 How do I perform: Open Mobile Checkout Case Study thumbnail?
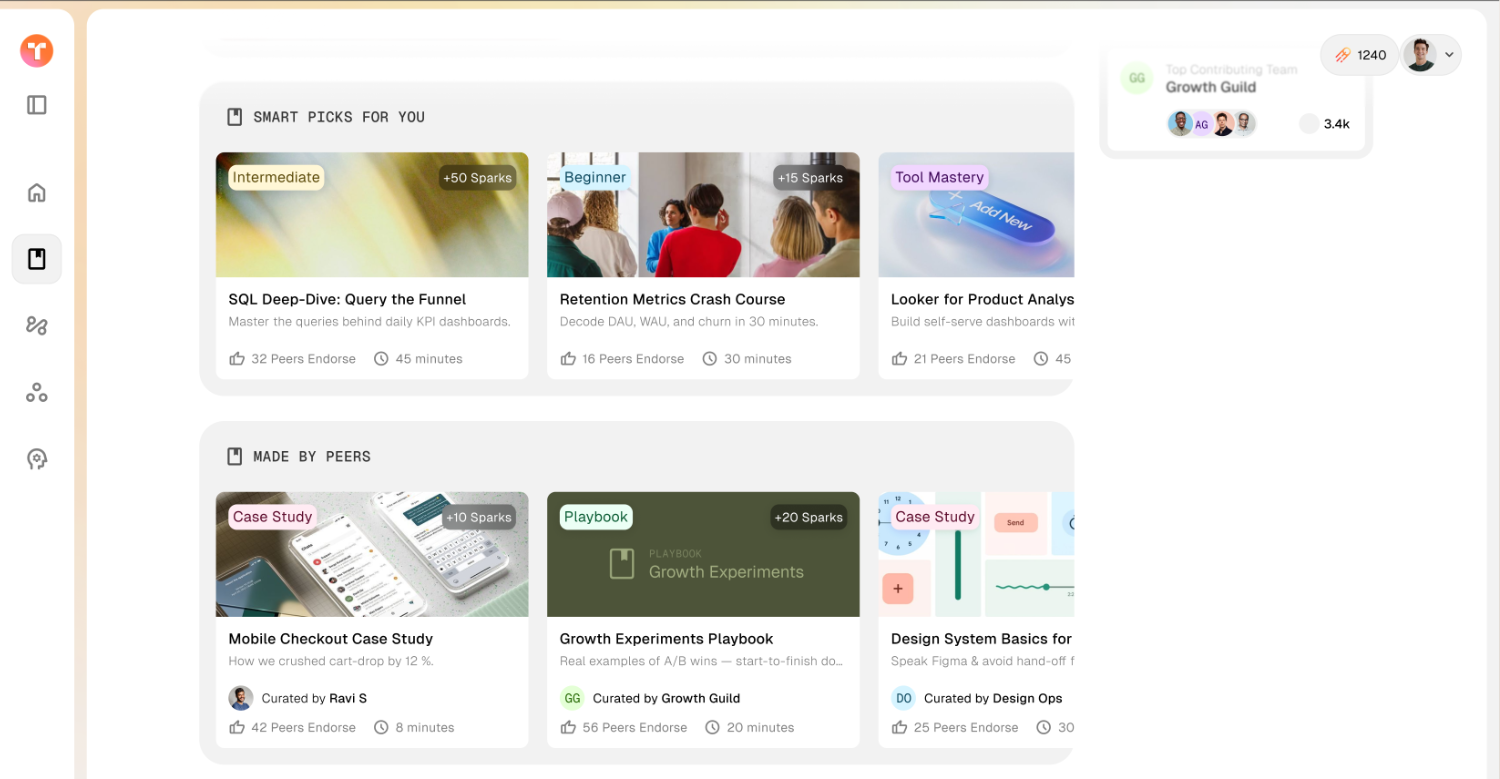coord(372,554)
